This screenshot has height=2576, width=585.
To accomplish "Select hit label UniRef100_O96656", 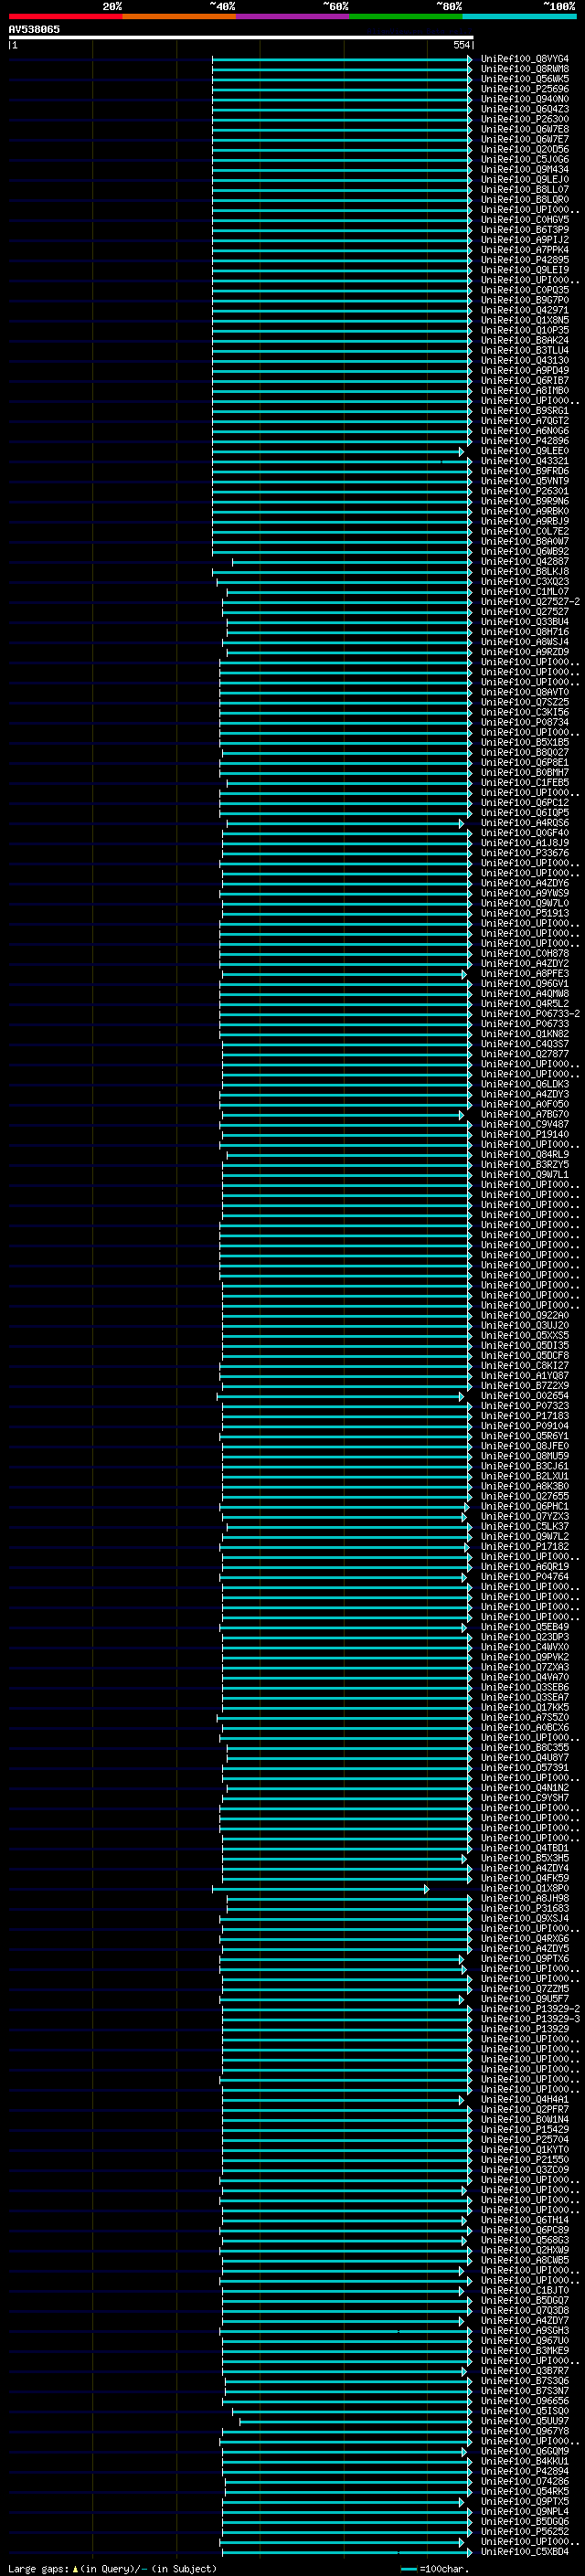I will point(525,2400).
